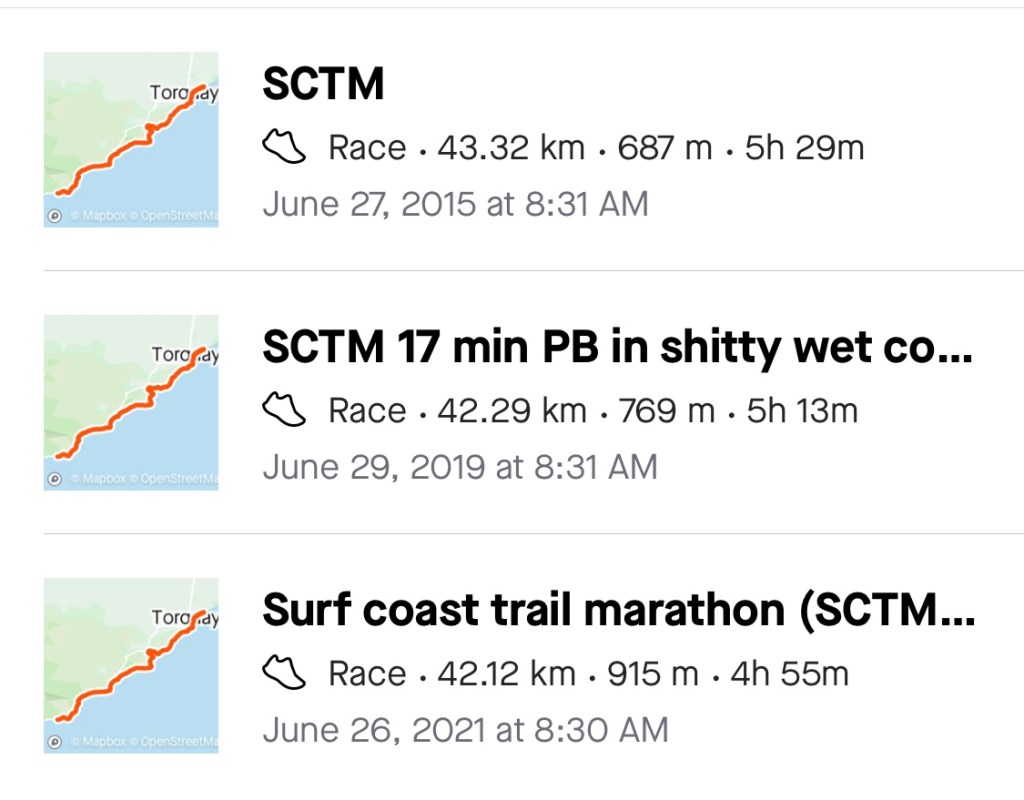Click the date June 29, 2019 at 8:31 AM

(x=460, y=467)
